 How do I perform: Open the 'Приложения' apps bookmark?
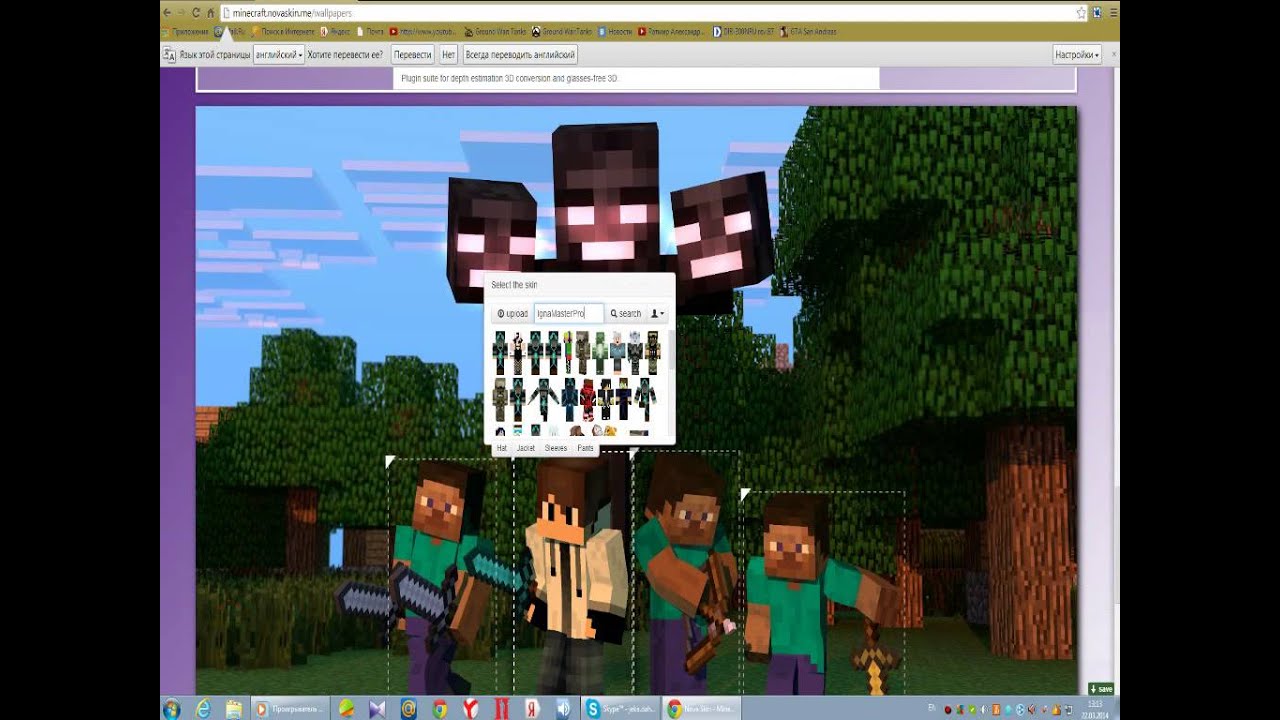tap(186, 32)
